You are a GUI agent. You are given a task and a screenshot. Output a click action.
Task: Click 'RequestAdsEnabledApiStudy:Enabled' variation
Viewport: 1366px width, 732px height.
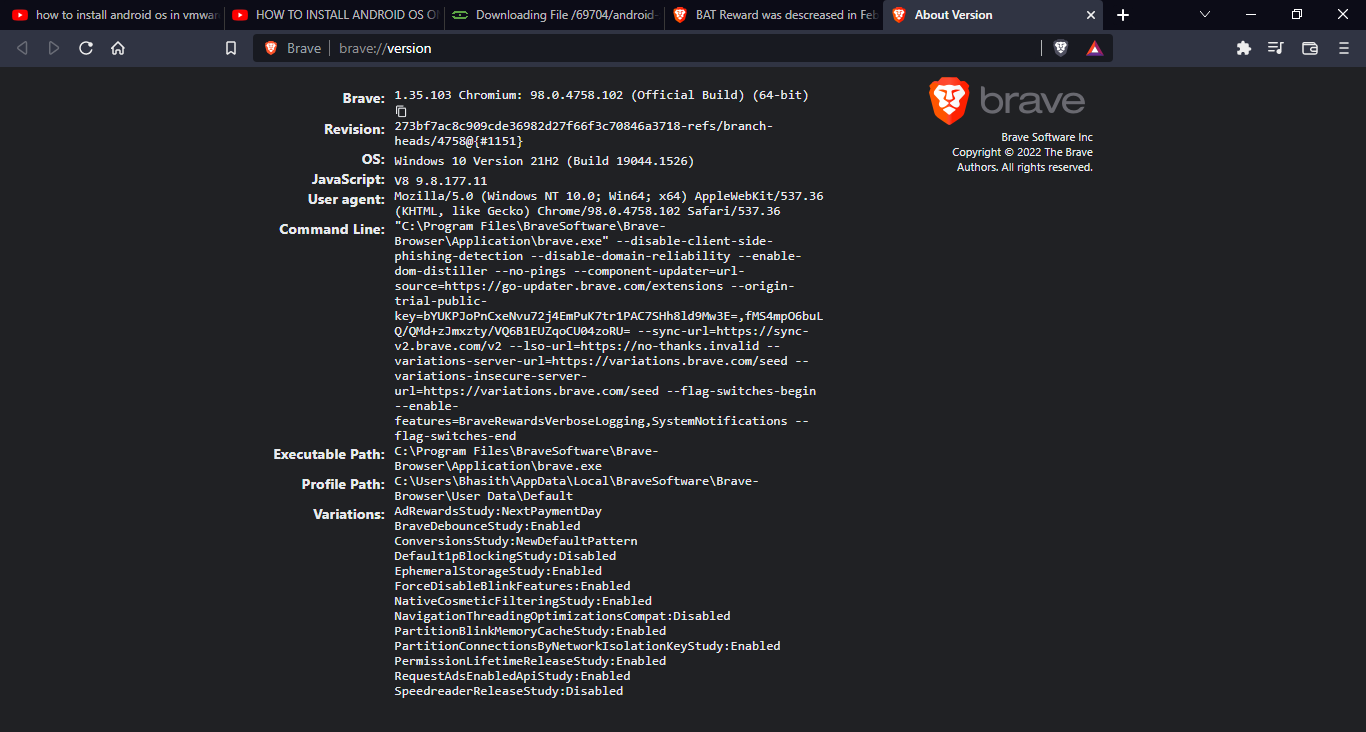coord(512,676)
